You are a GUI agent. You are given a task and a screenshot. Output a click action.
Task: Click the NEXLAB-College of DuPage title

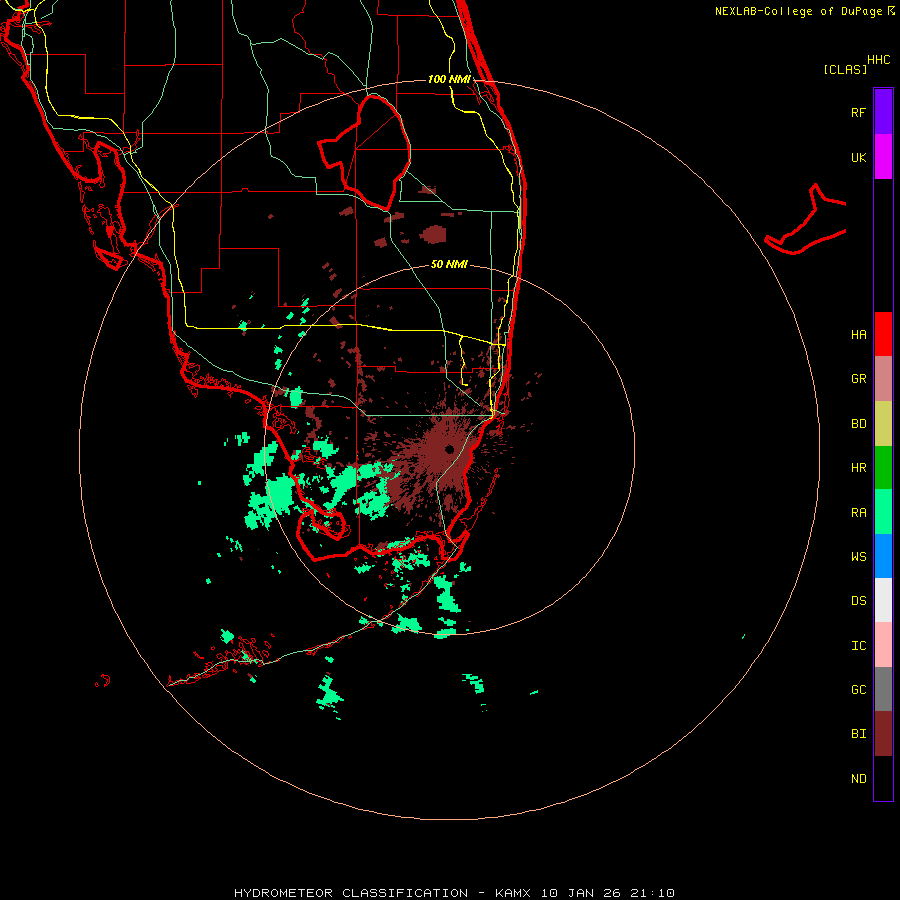pyautogui.click(x=805, y=11)
